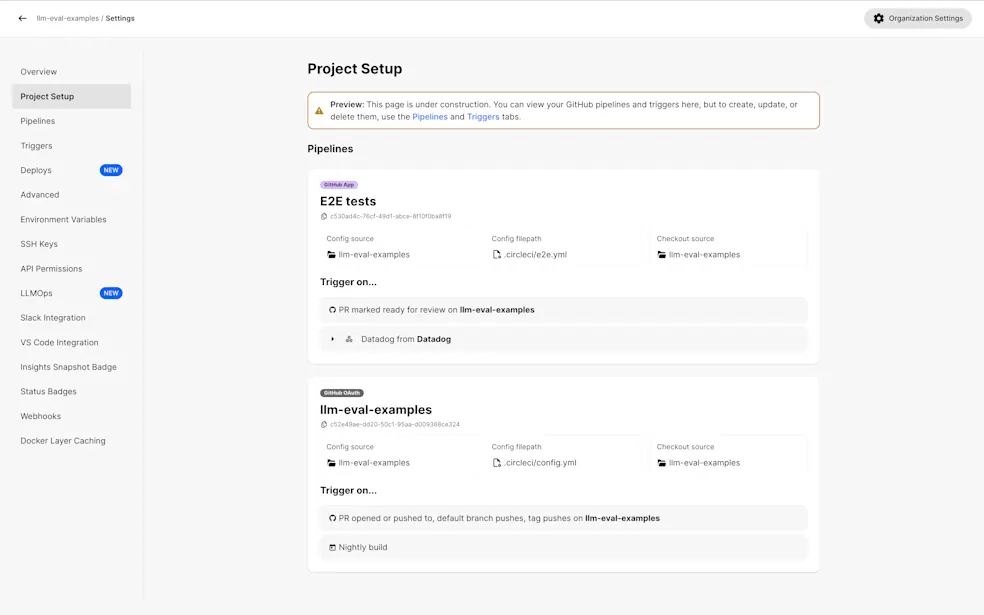
Task: Click the calendar icon on the Nightly build trigger
Action: (x=334, y=547)
